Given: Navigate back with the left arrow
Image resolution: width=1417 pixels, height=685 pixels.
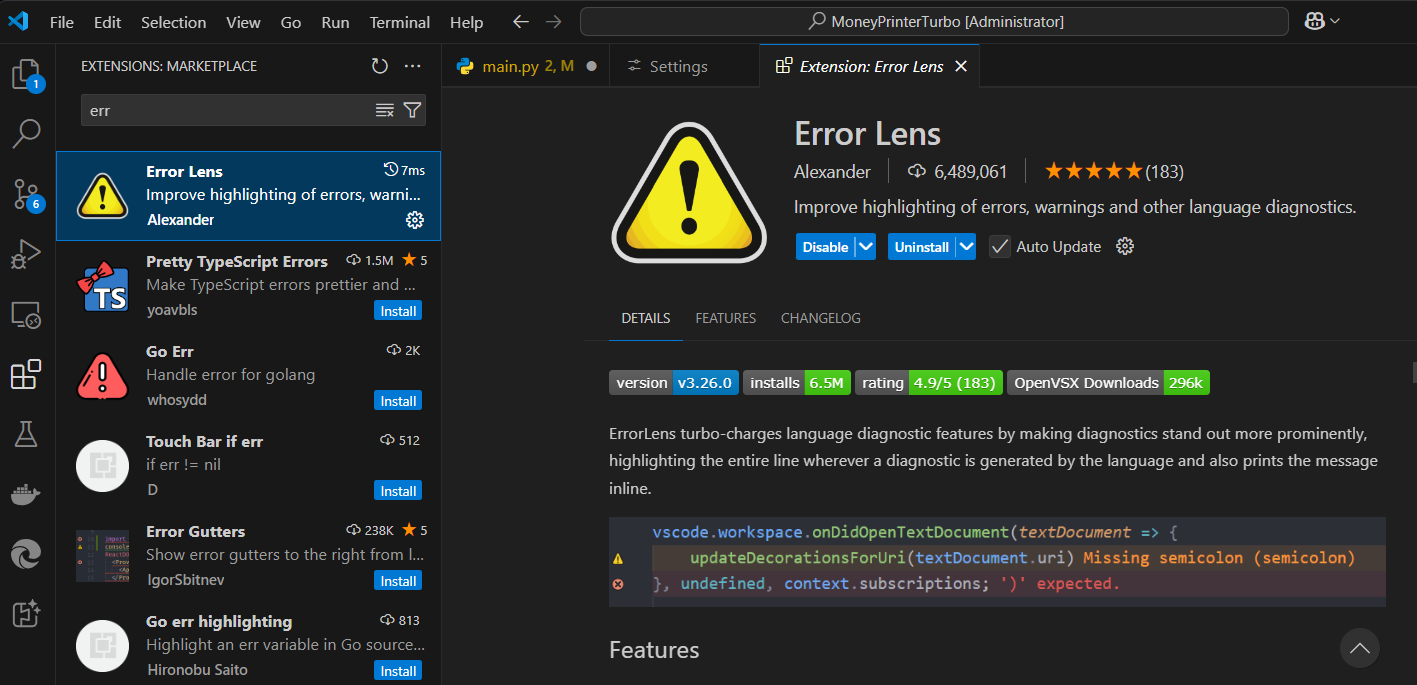Looking at the screenshot, I should (x=520, y=21).
